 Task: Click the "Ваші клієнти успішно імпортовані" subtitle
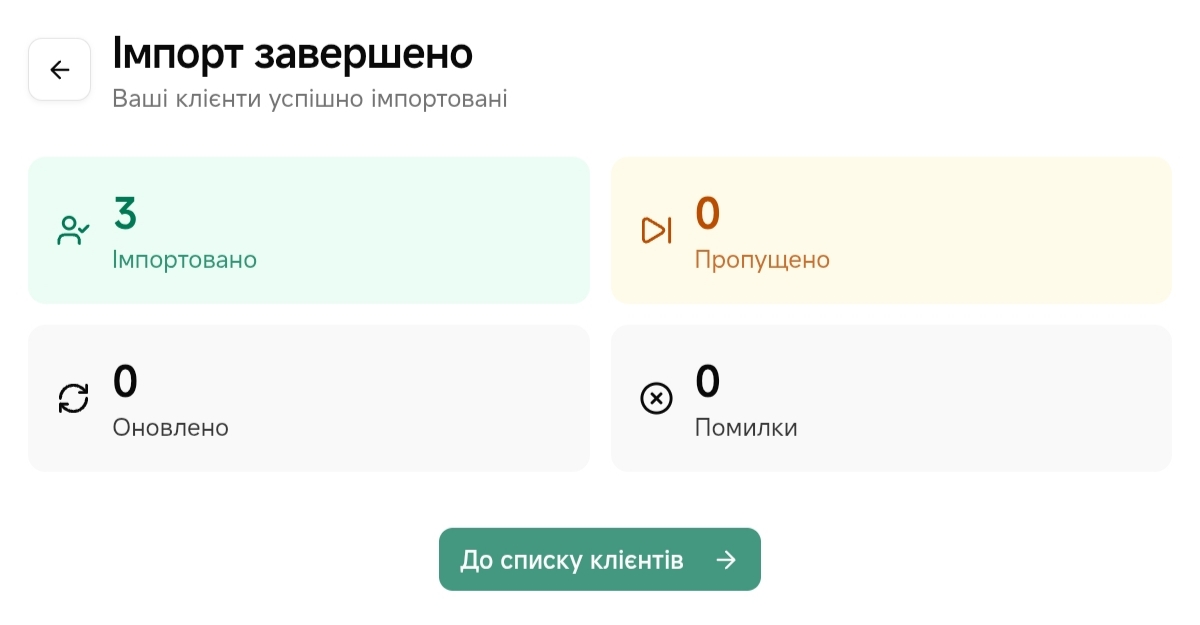(x=309, y=99)
